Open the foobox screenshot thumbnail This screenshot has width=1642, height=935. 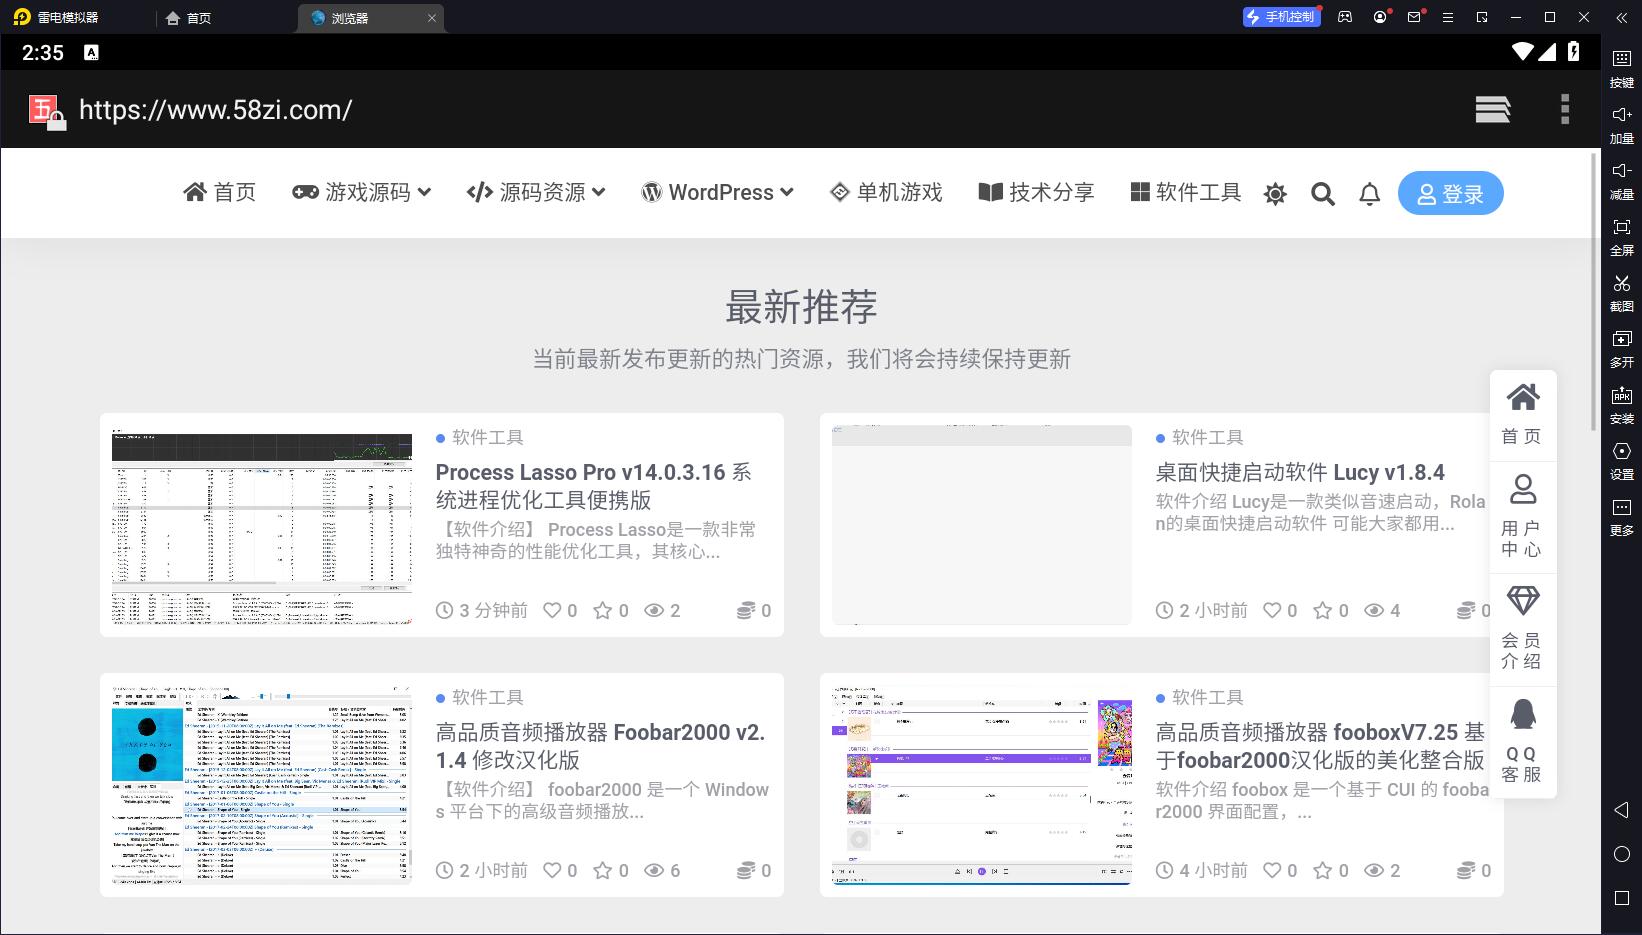(982, 785)
